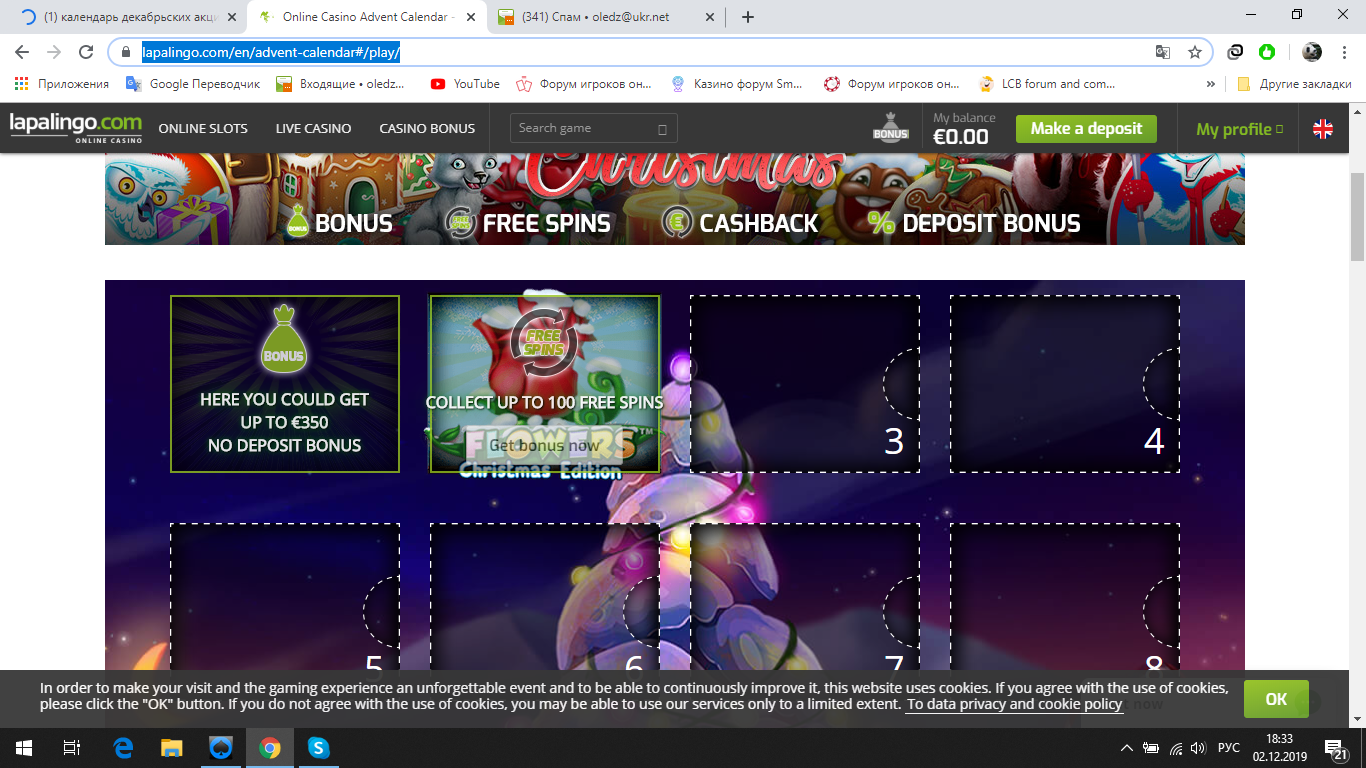Image resolution: width=1366 pixels, height=768 pixels.
Task: Open a new browser tab
Action: click(748, 17)
